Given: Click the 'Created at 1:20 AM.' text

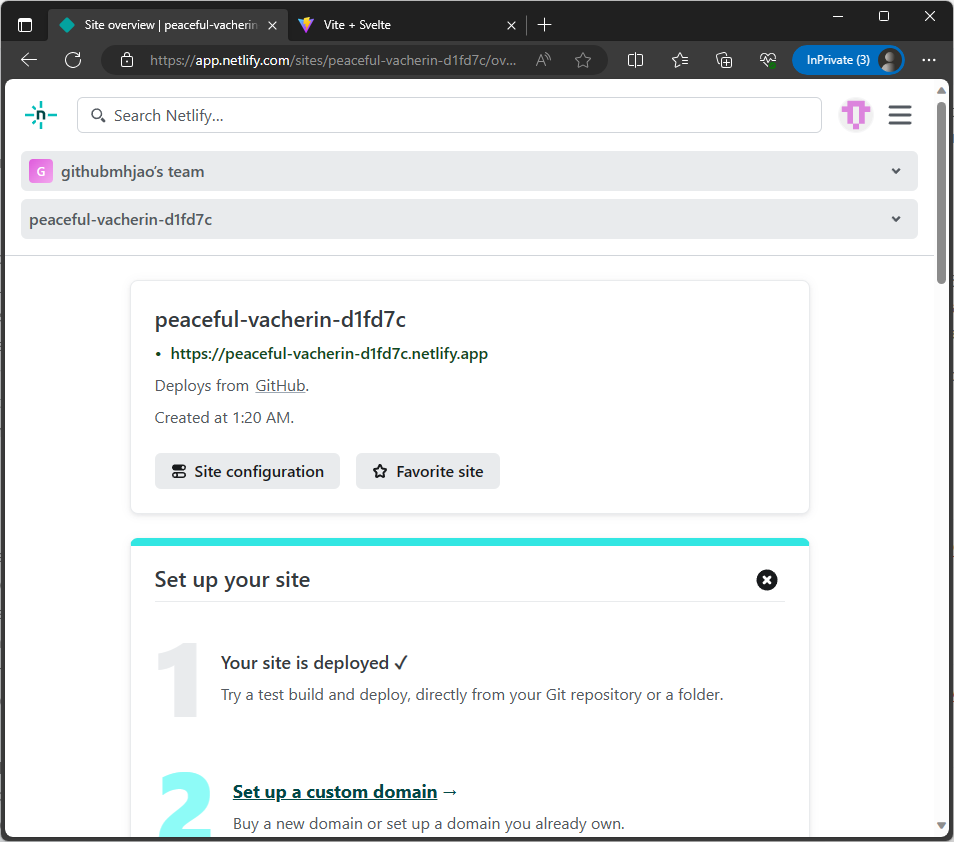Looking at the screenshot, I should [224, 418].
